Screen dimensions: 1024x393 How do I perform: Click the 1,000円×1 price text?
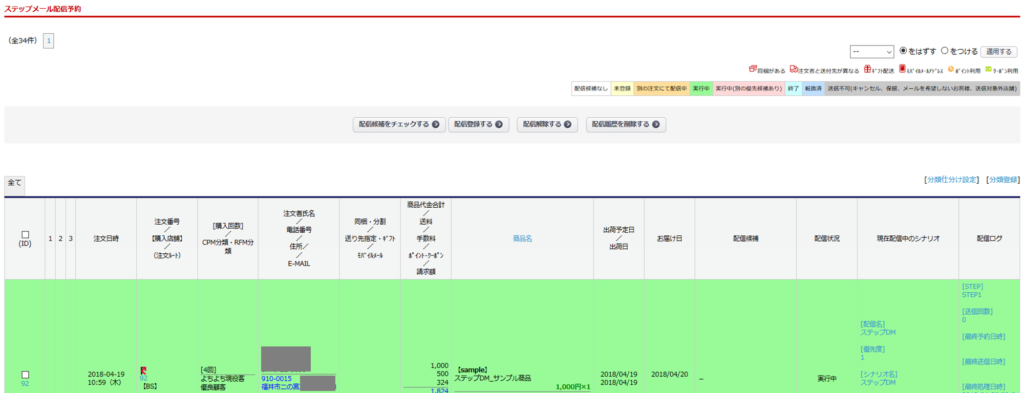[x=573, y=387]
